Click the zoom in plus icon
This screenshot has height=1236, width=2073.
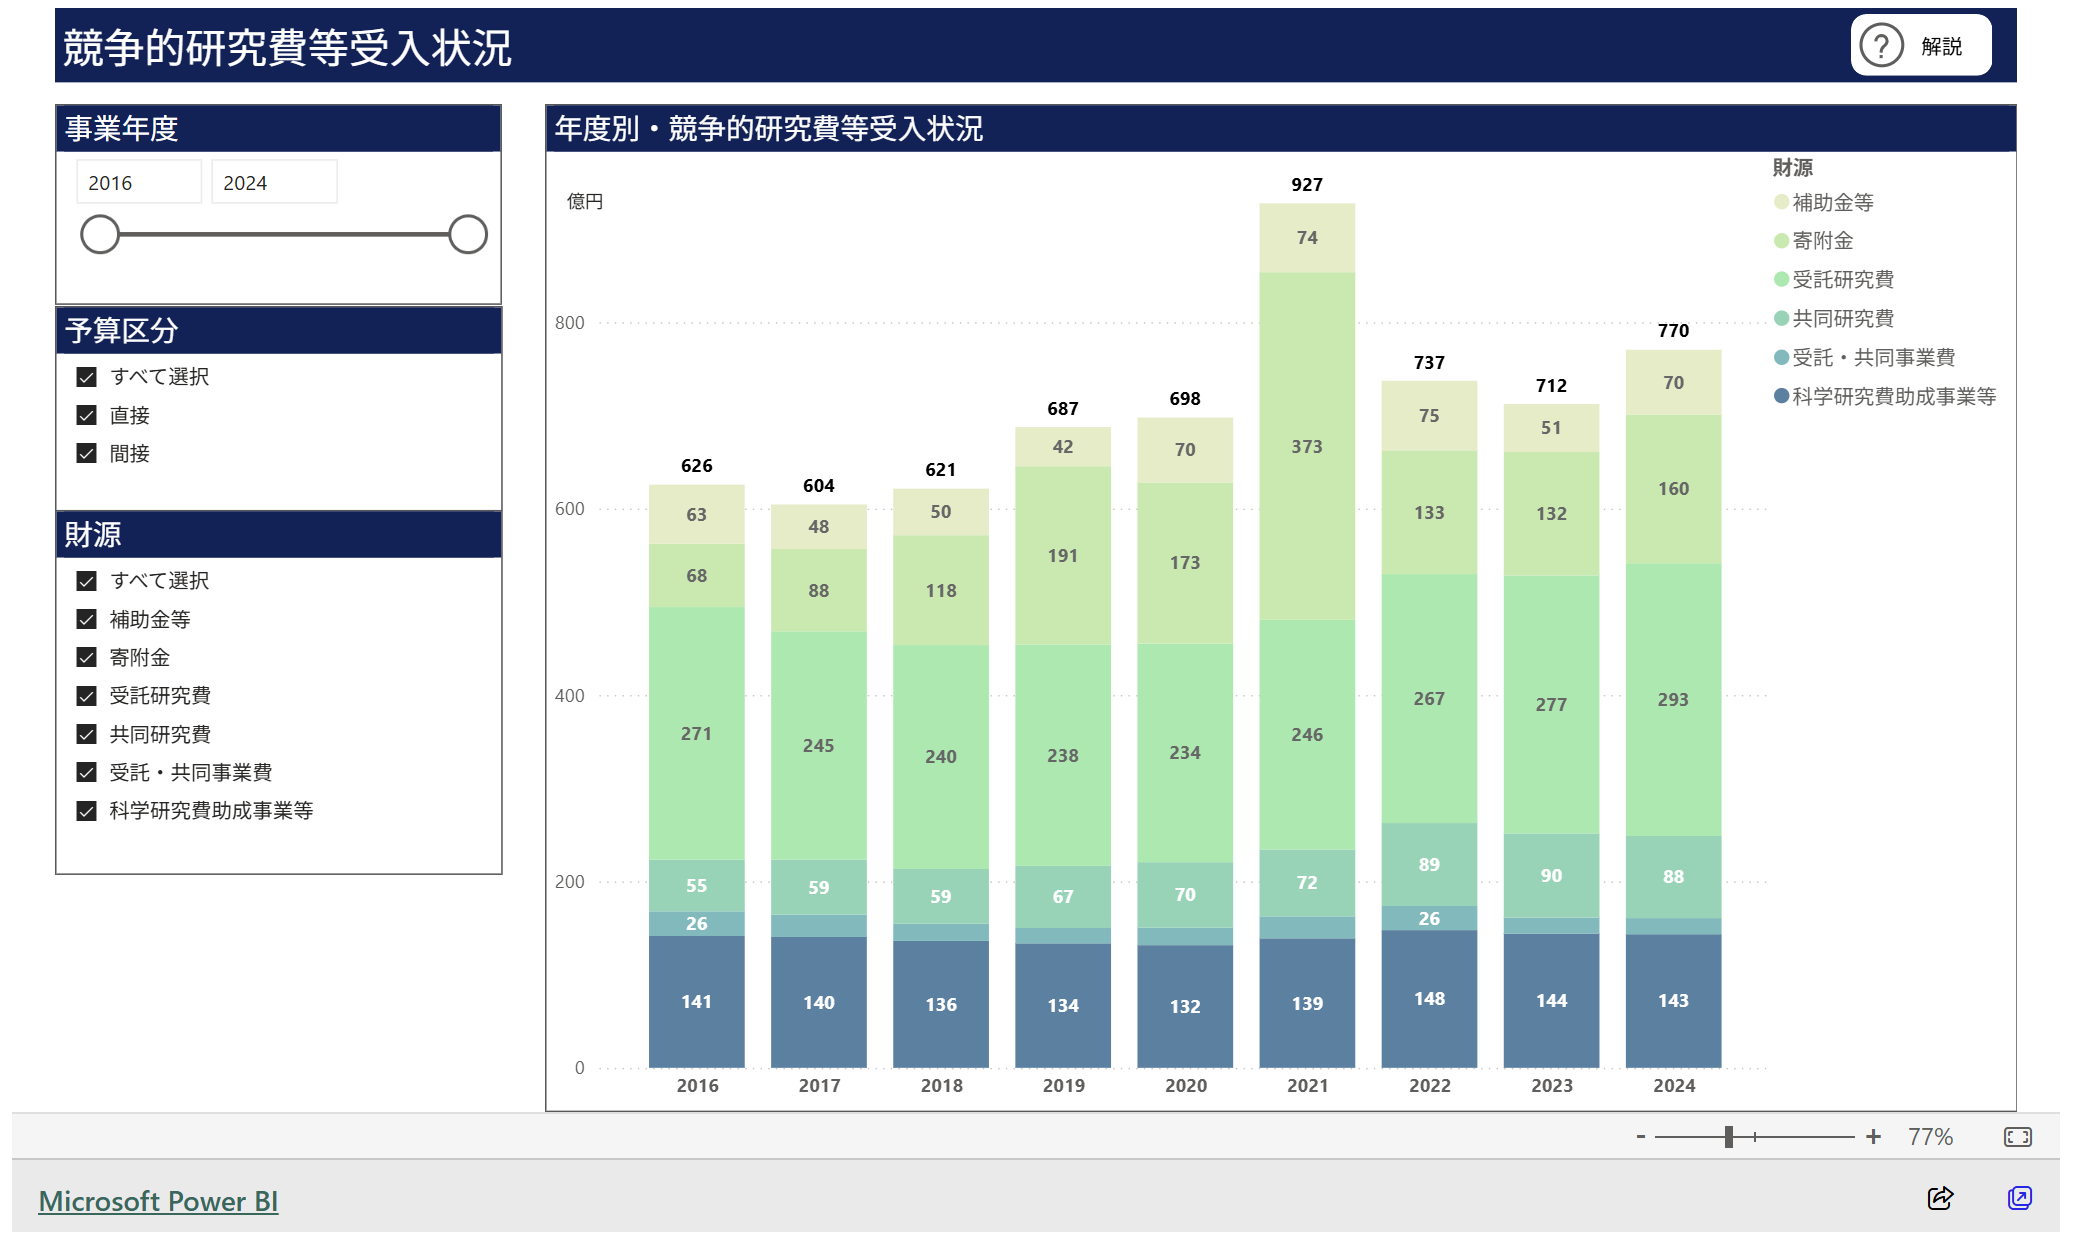pyautogui.click(x=1873, y=1136)
